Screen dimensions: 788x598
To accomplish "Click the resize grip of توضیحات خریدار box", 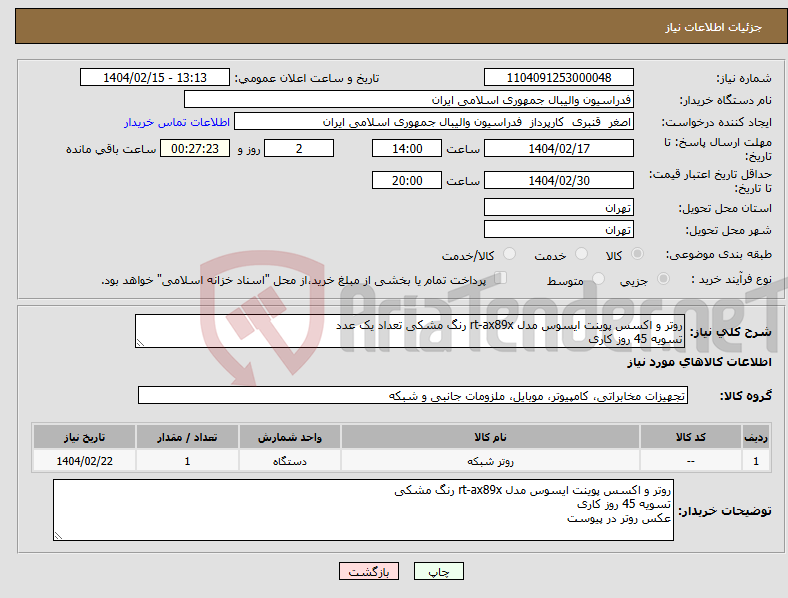I will click(58, 536).
